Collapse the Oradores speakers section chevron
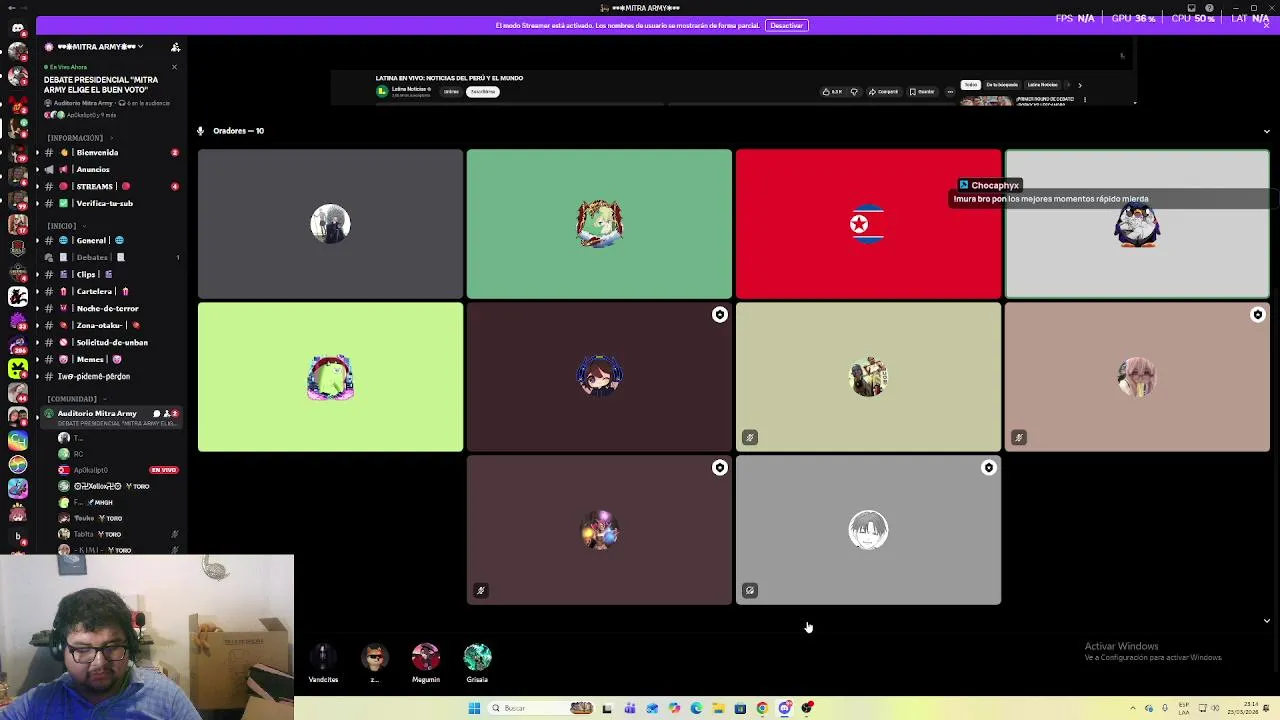This screenshot has width=1280, height=720. pyautogui.click(x=1266, y=131)
